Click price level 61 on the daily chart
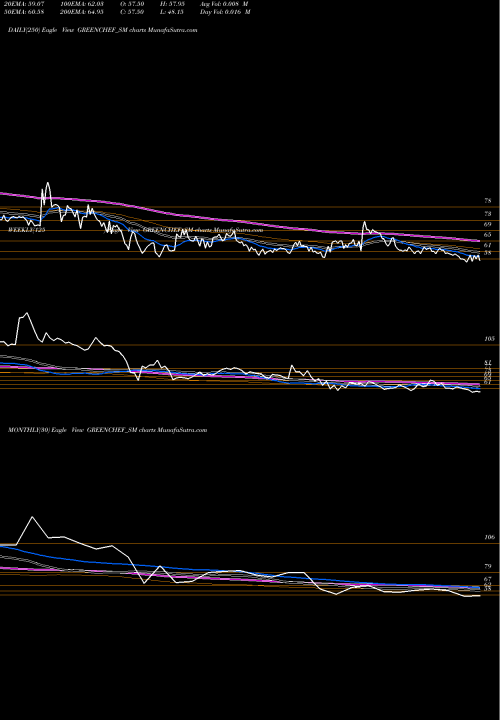Screen dimensions: 500x720 488,245
